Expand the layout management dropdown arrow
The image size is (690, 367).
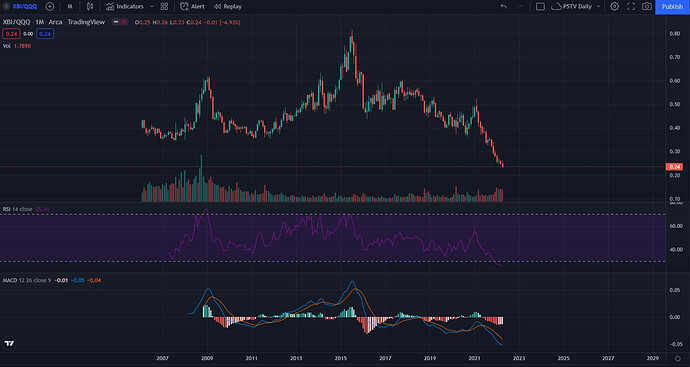pos(598,7)
